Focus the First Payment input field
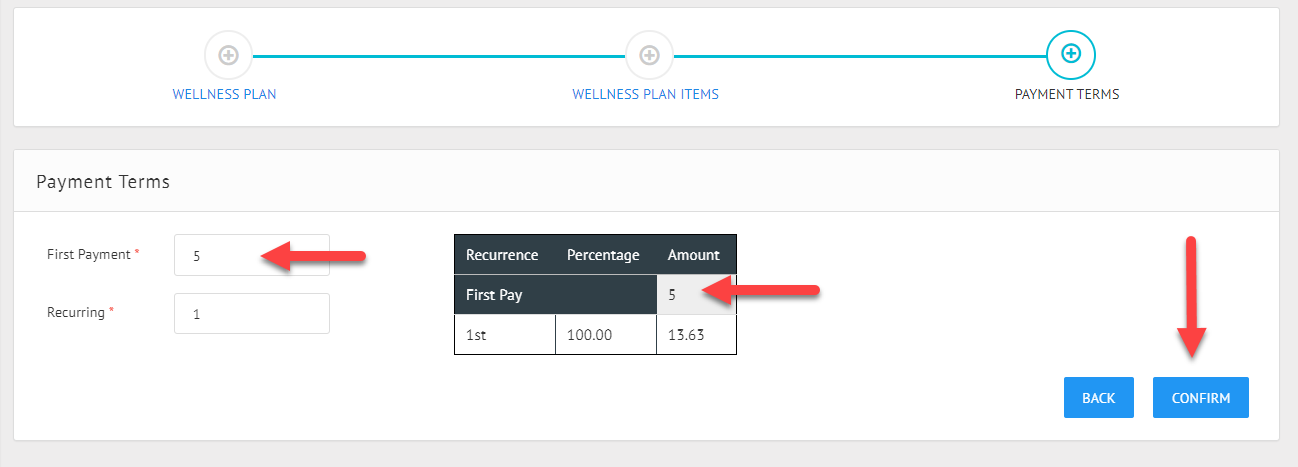The height and width of the screenshot is (467, 1298). pyautogui.click(x=251, y=255)
